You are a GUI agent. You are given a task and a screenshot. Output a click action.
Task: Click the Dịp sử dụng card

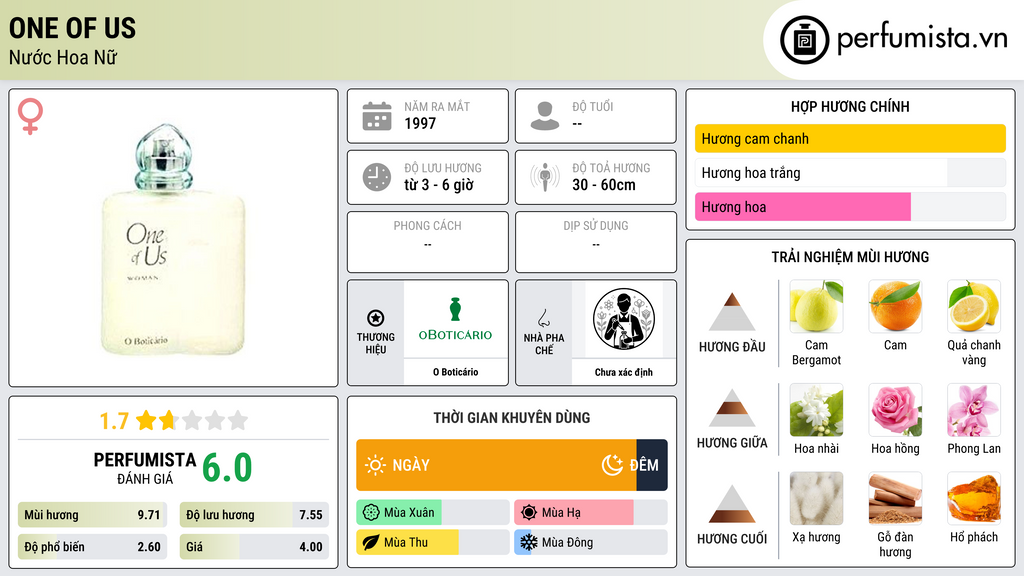[596, 242]
